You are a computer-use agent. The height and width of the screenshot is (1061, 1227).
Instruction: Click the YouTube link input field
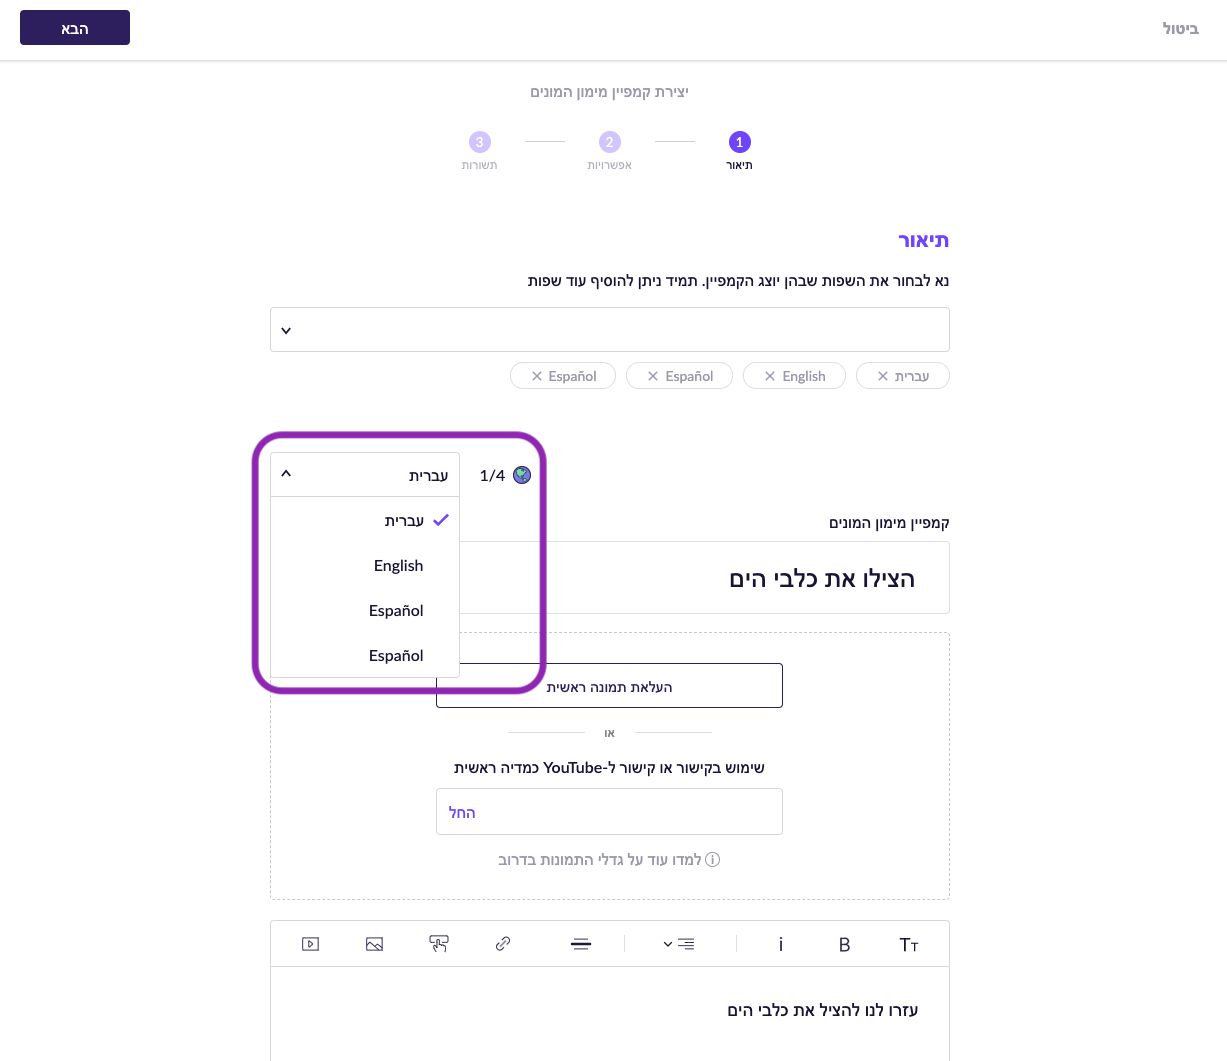coord(609,811)
